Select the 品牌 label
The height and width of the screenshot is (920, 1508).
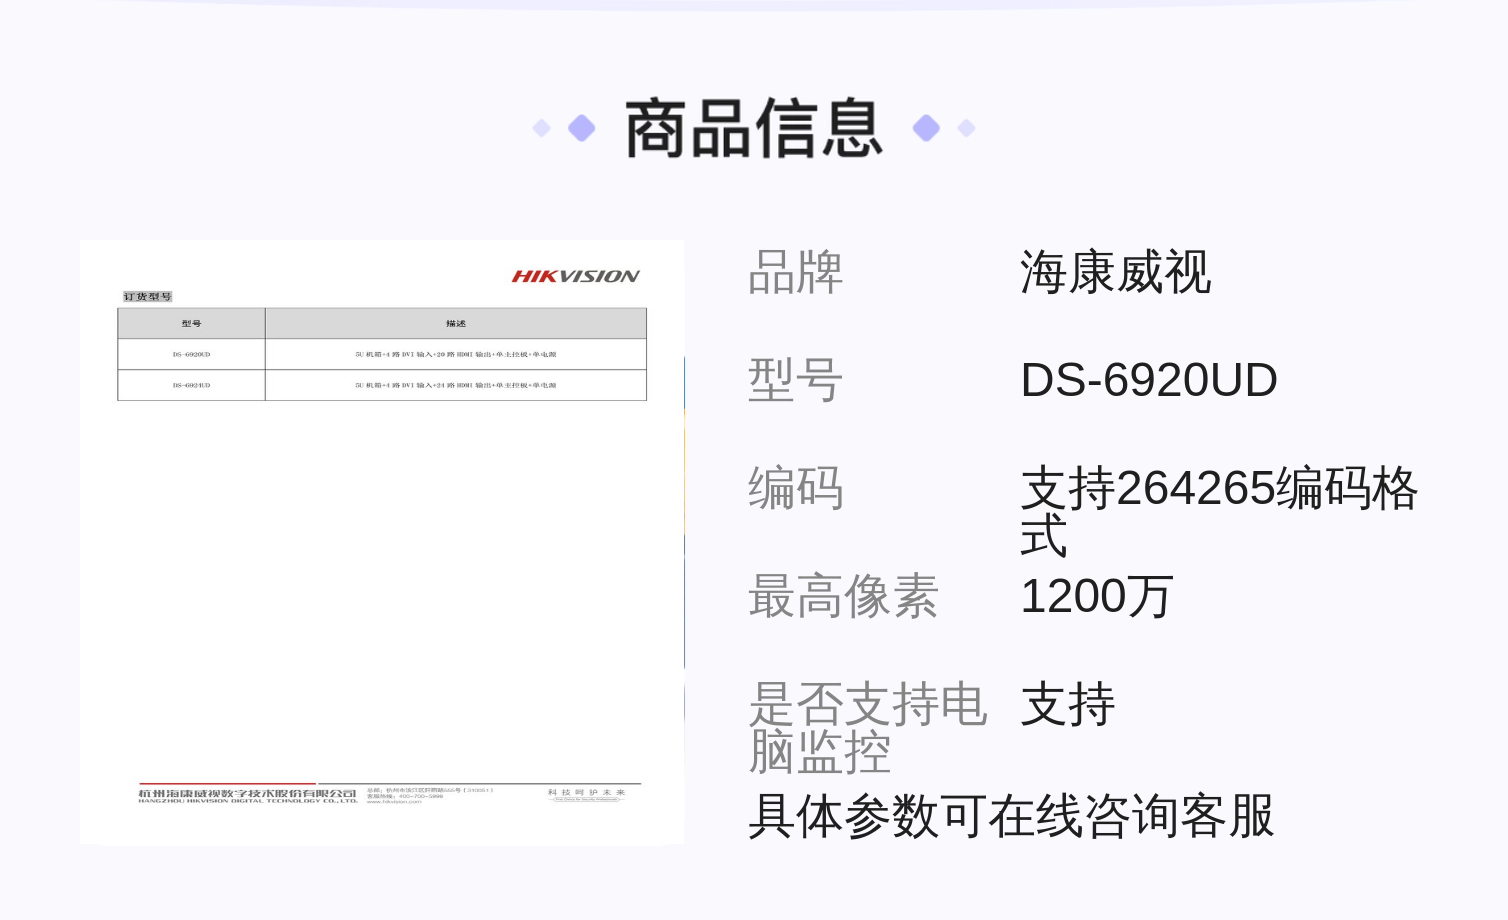(x=796, y=272)
